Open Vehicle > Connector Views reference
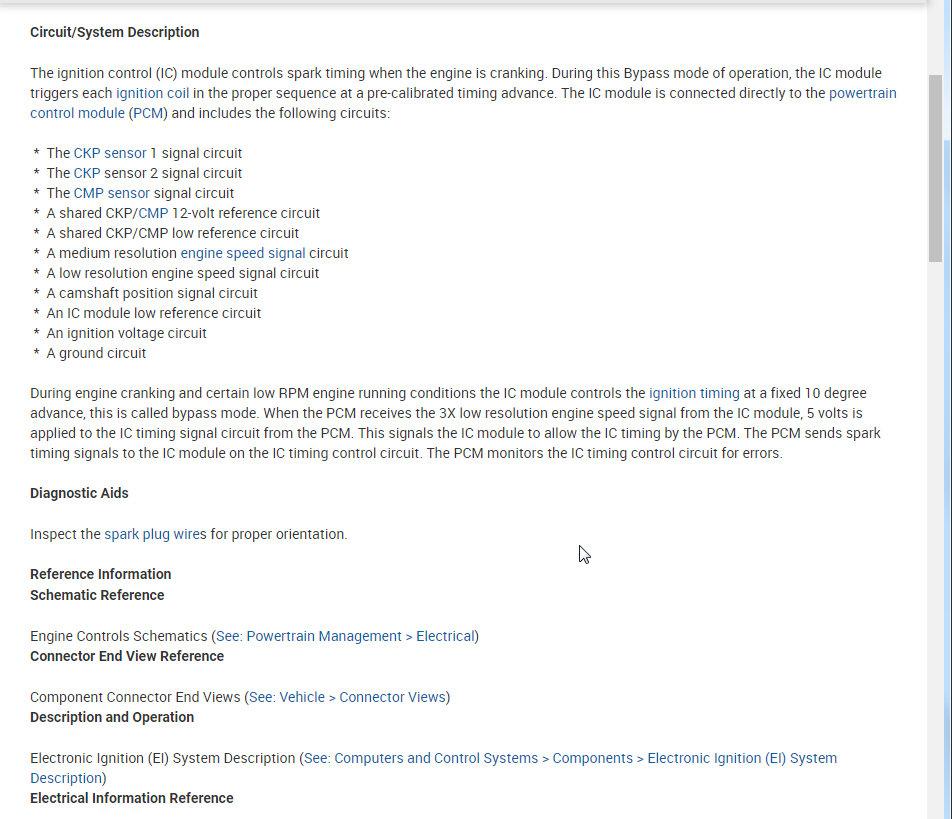The width and height of the screenshot is (952, 819). pyautogui.click(x=347, y=697)
